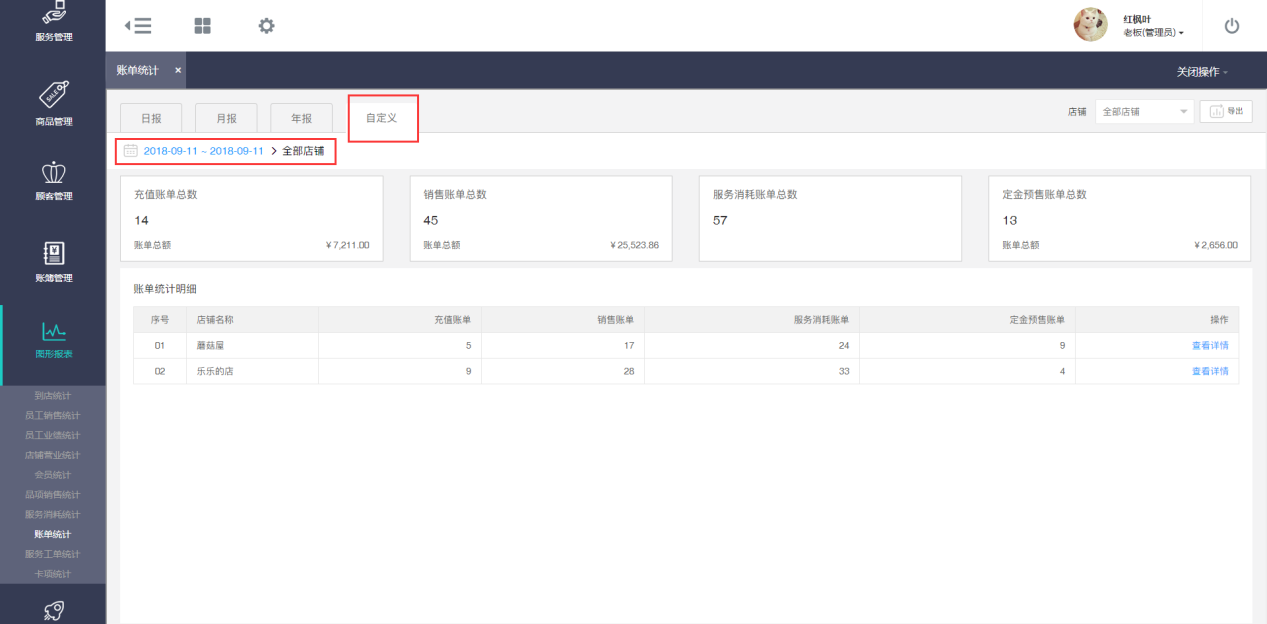This screenshot has width=1267, height=624.
Task: Click the calendar icon beside date range
Action: coord(130,151)
